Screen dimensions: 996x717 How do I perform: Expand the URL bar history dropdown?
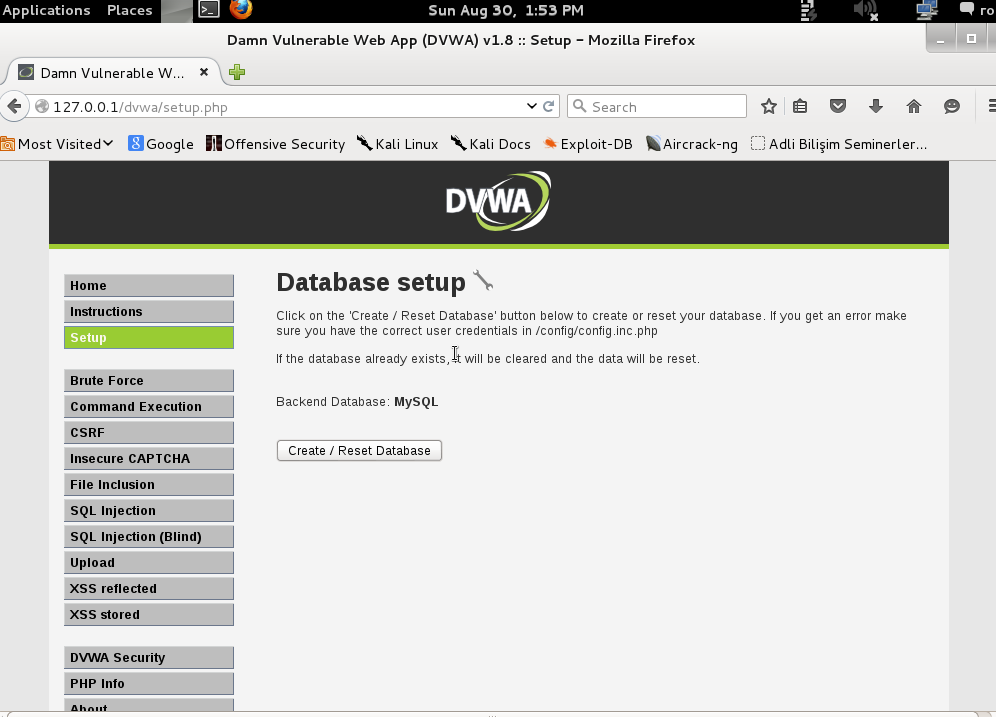point(531,106)
